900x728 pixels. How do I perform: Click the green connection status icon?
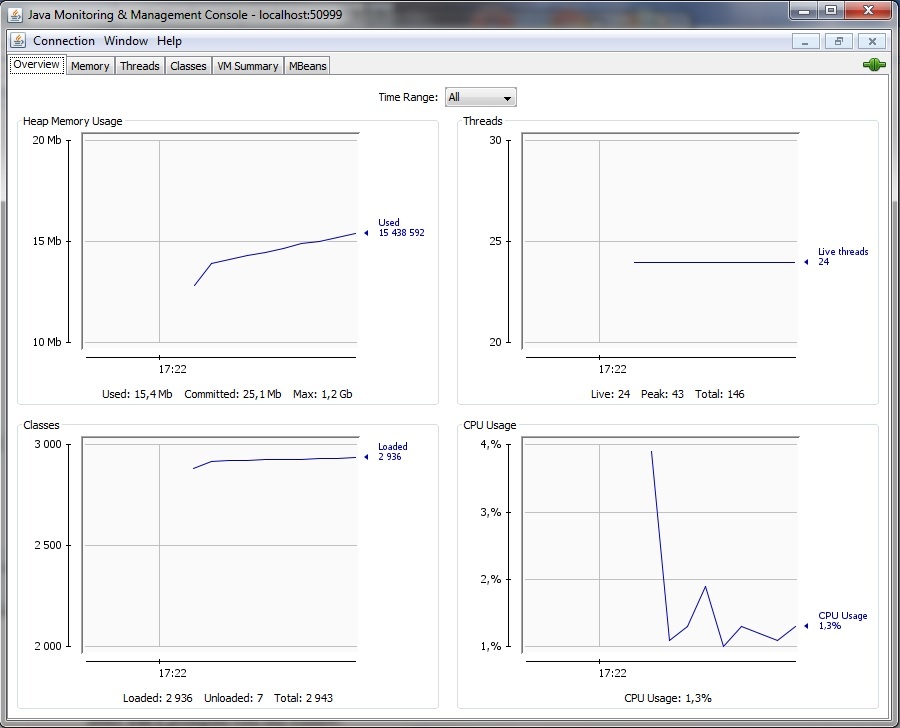pos(874,65)
